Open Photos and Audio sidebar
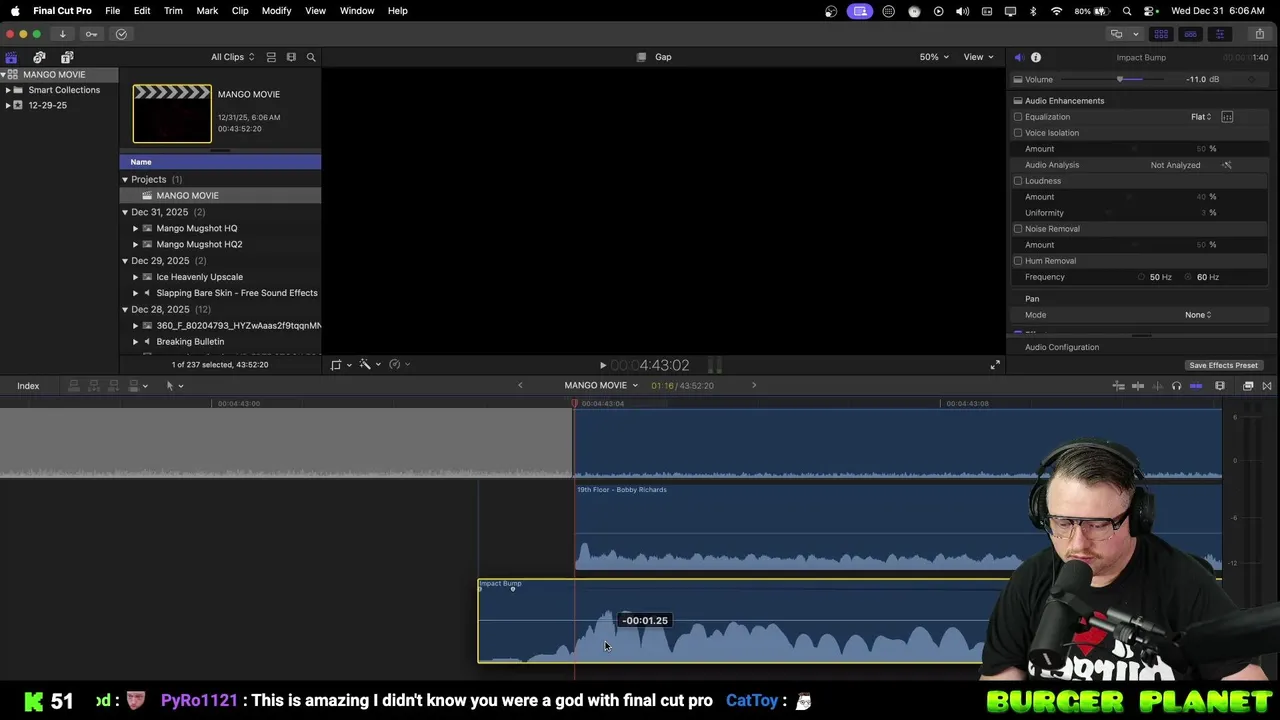Viewport: 1280px width, 720px height. (39, 57)
